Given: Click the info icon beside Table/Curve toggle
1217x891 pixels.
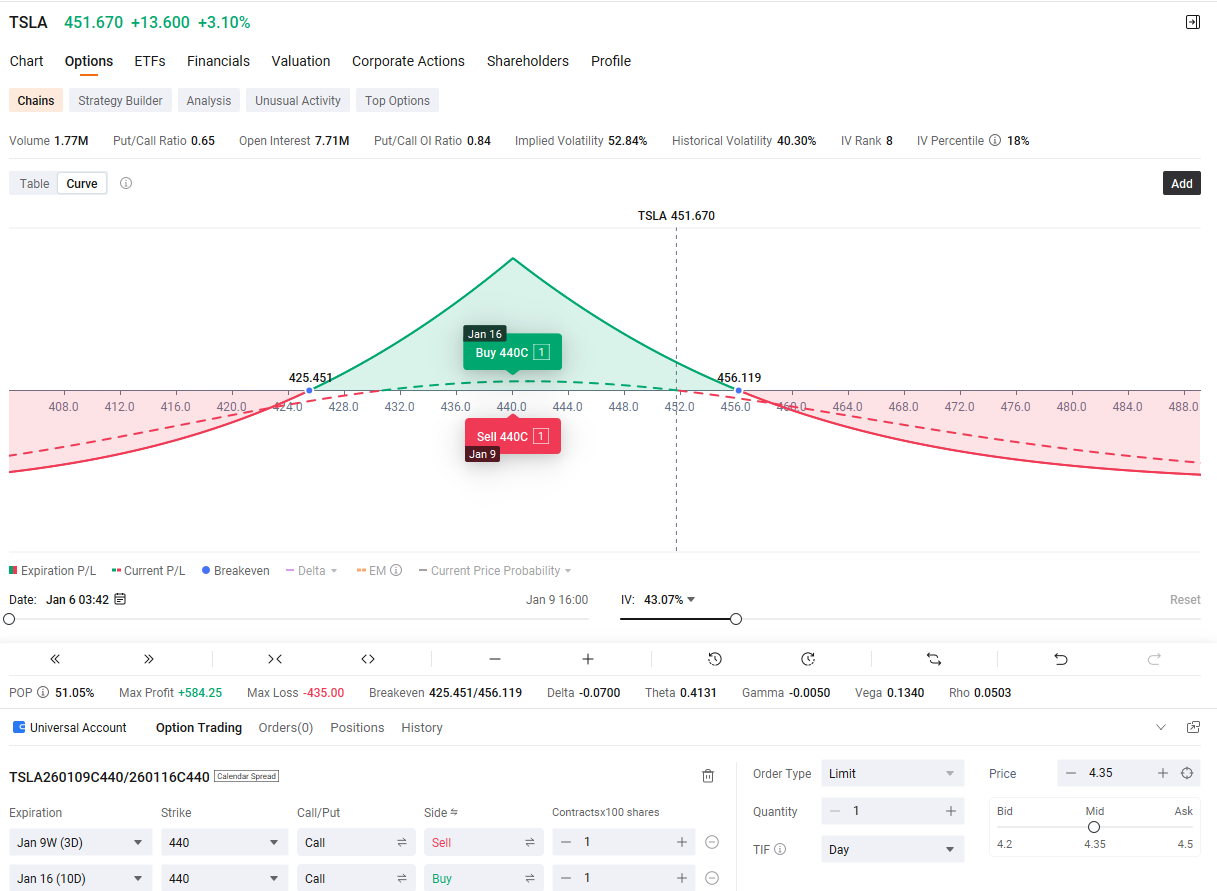Looking at the screenshot, I should coord(126,183).
